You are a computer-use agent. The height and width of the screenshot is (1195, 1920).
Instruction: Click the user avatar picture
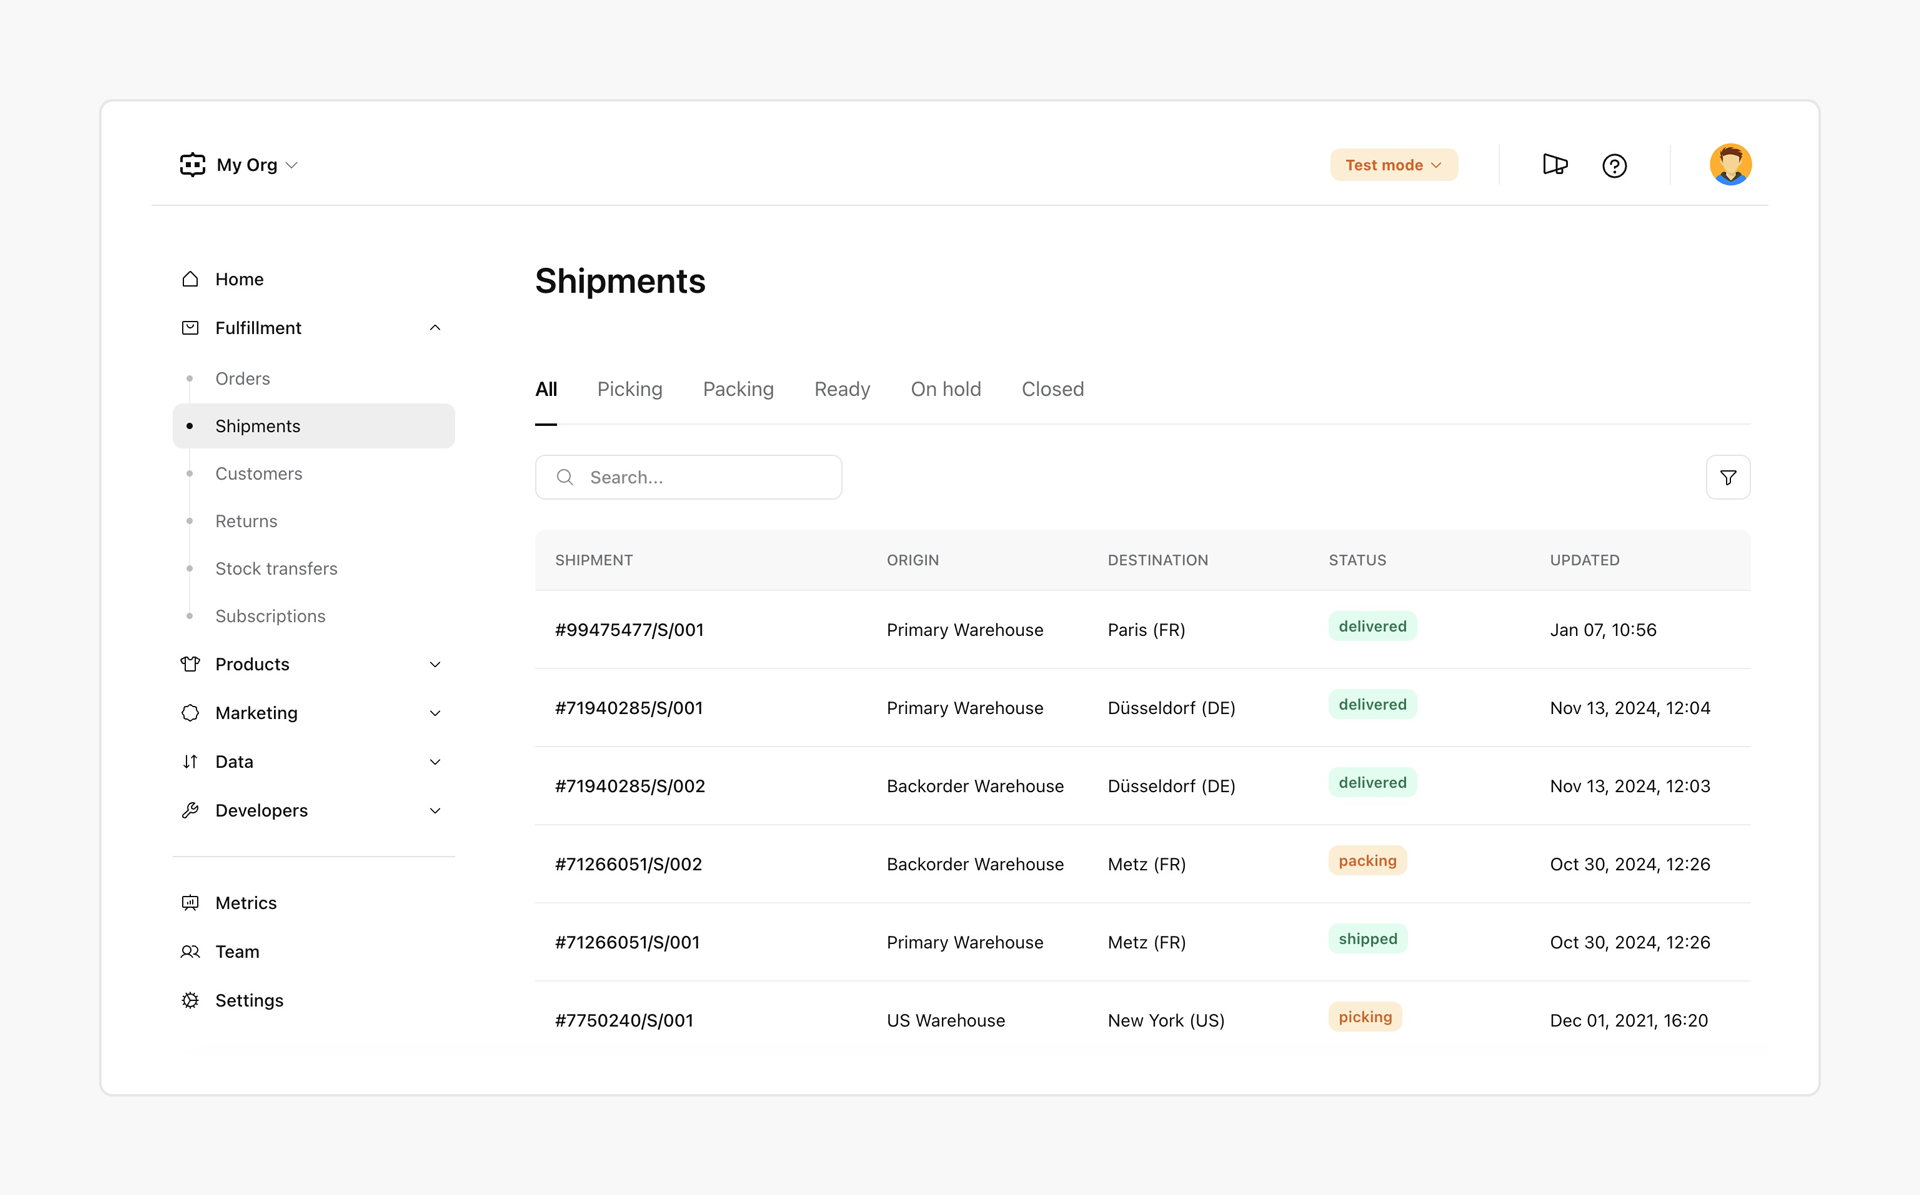1730,165
